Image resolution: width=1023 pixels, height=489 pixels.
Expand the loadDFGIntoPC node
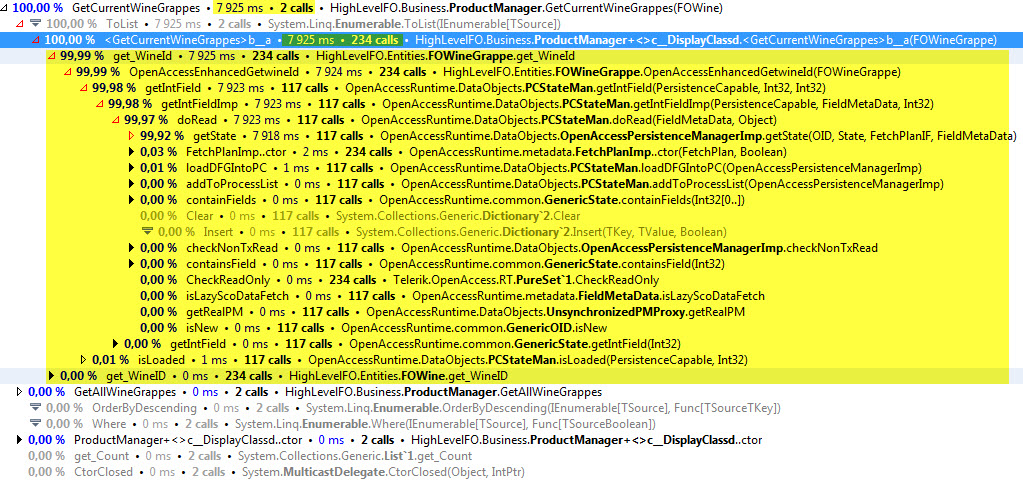(x=131, y=168)
